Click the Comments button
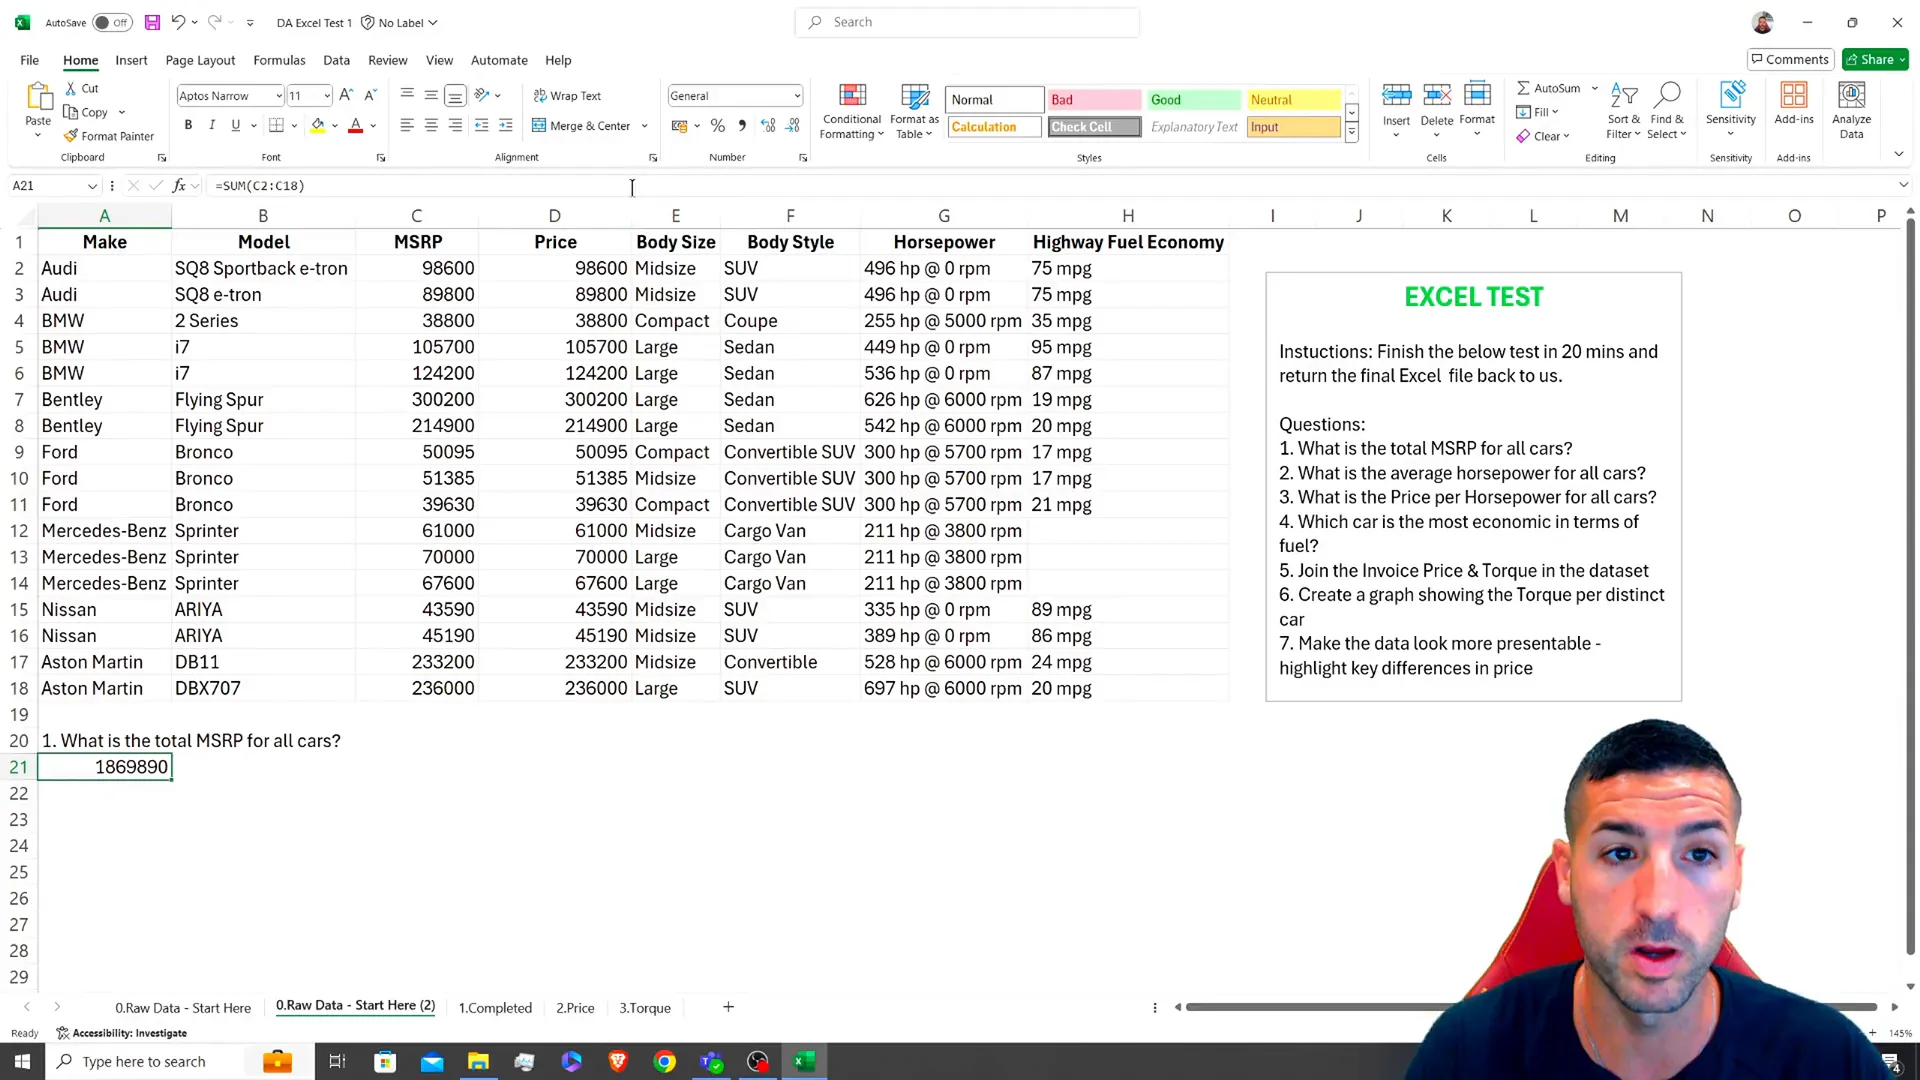The height and width of the screenshot is (1080, 1920). point(1790,59)
